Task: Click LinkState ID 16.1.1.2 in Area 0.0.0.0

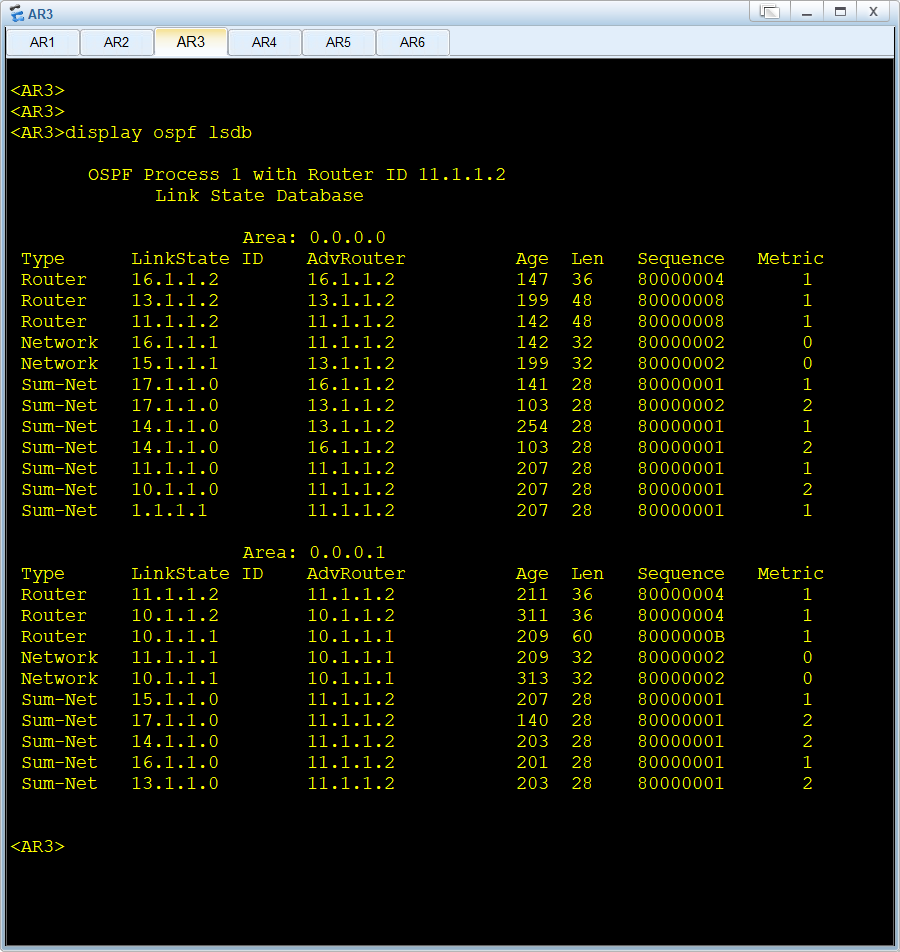Action: [176, 279]
